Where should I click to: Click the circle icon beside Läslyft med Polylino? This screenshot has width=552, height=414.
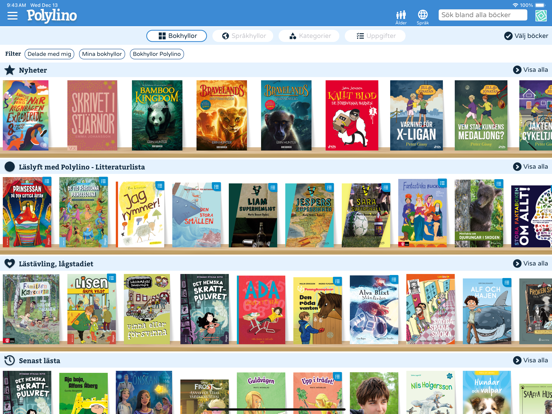coord(10,167)
